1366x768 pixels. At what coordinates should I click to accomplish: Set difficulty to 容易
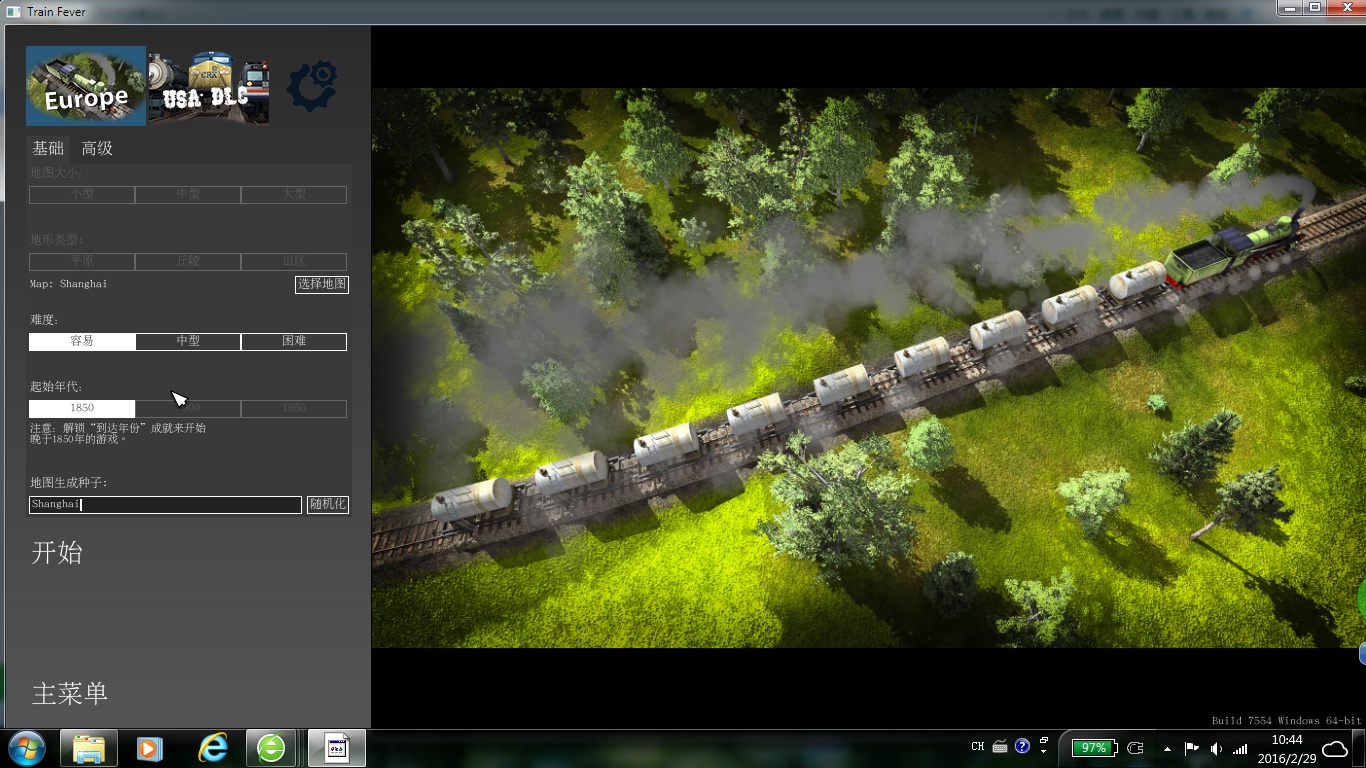point(82,341)
